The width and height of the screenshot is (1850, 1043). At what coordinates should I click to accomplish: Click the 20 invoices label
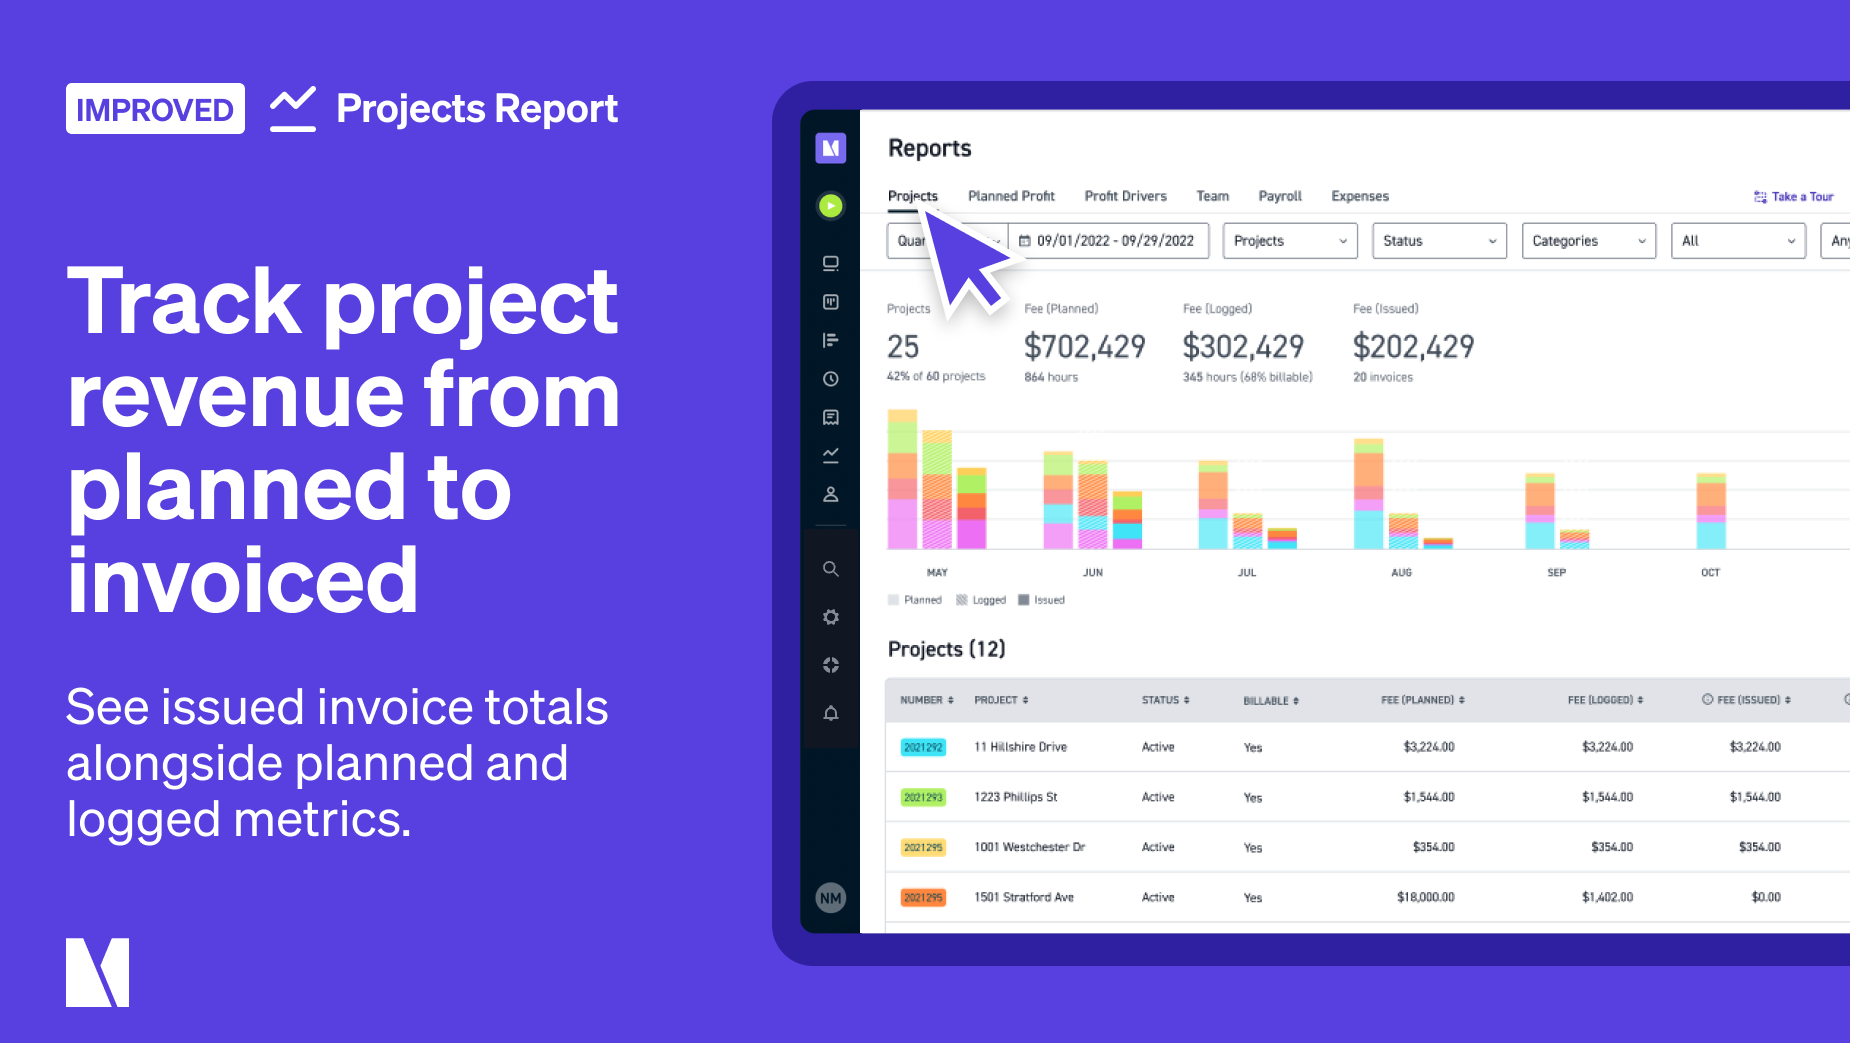(1383, 377)
